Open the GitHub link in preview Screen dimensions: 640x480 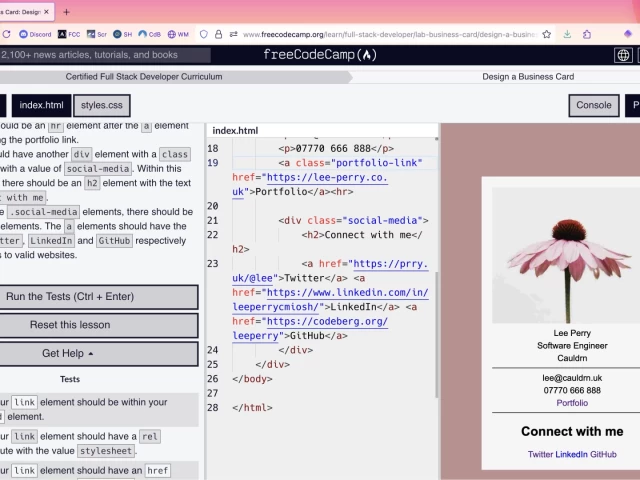click(603, 454)
